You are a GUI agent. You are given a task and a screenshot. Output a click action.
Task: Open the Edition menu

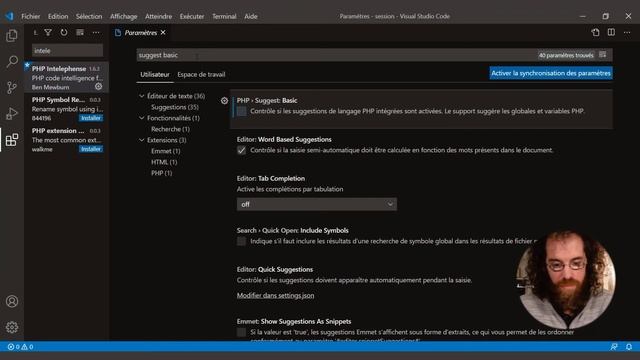click(x=58, y=16)
